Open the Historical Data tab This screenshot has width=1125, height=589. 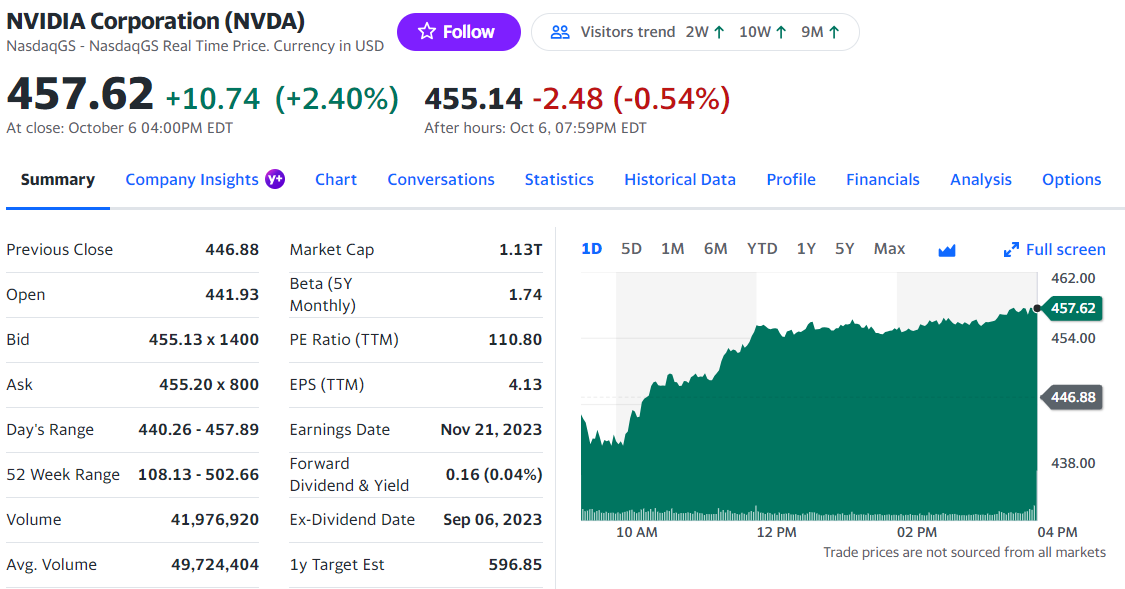pos(680,180)
